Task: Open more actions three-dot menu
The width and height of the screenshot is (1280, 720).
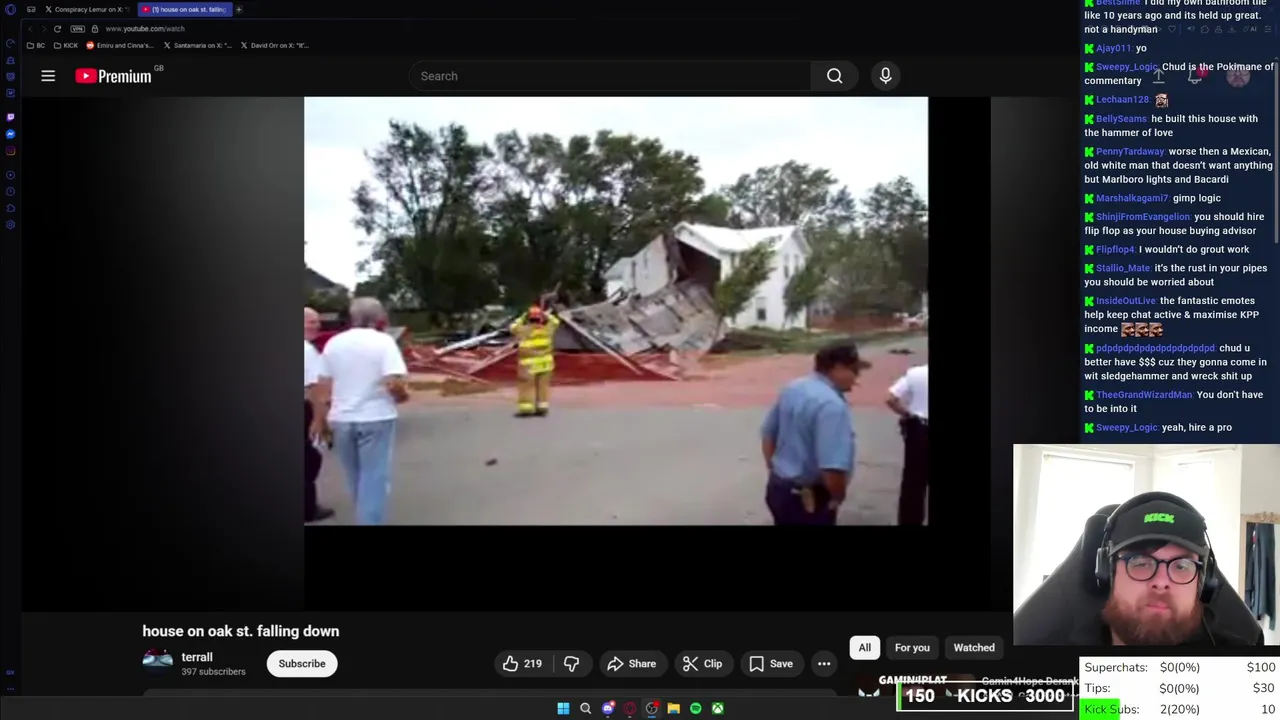Action: 824,663
